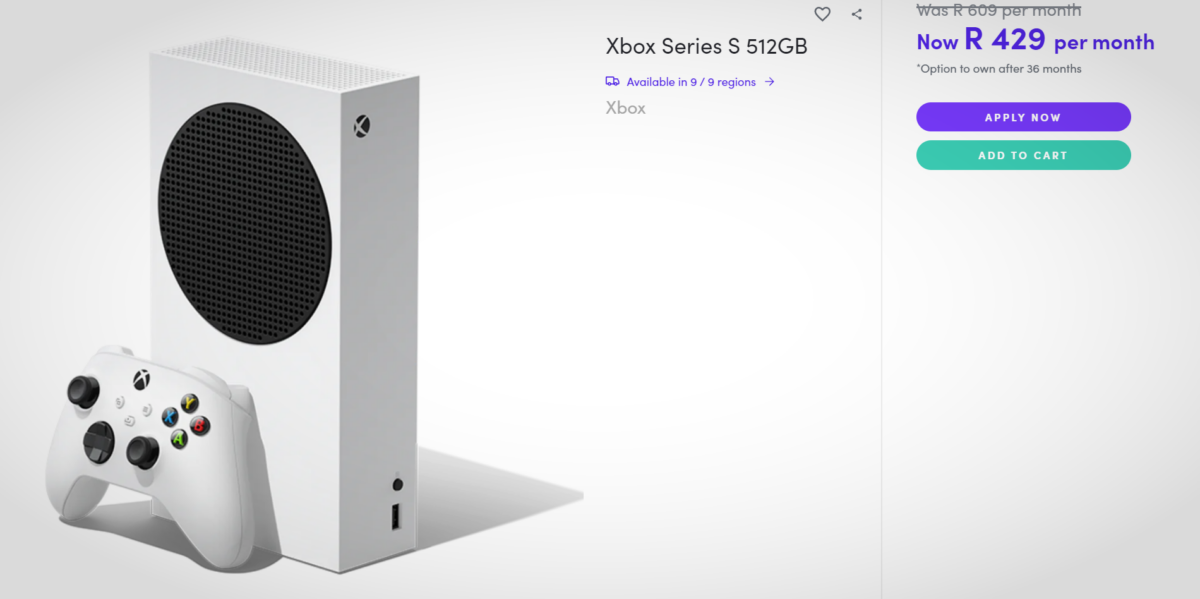Click the APPLY NOW button
Screen dimensions: 1200x599
1023,117
